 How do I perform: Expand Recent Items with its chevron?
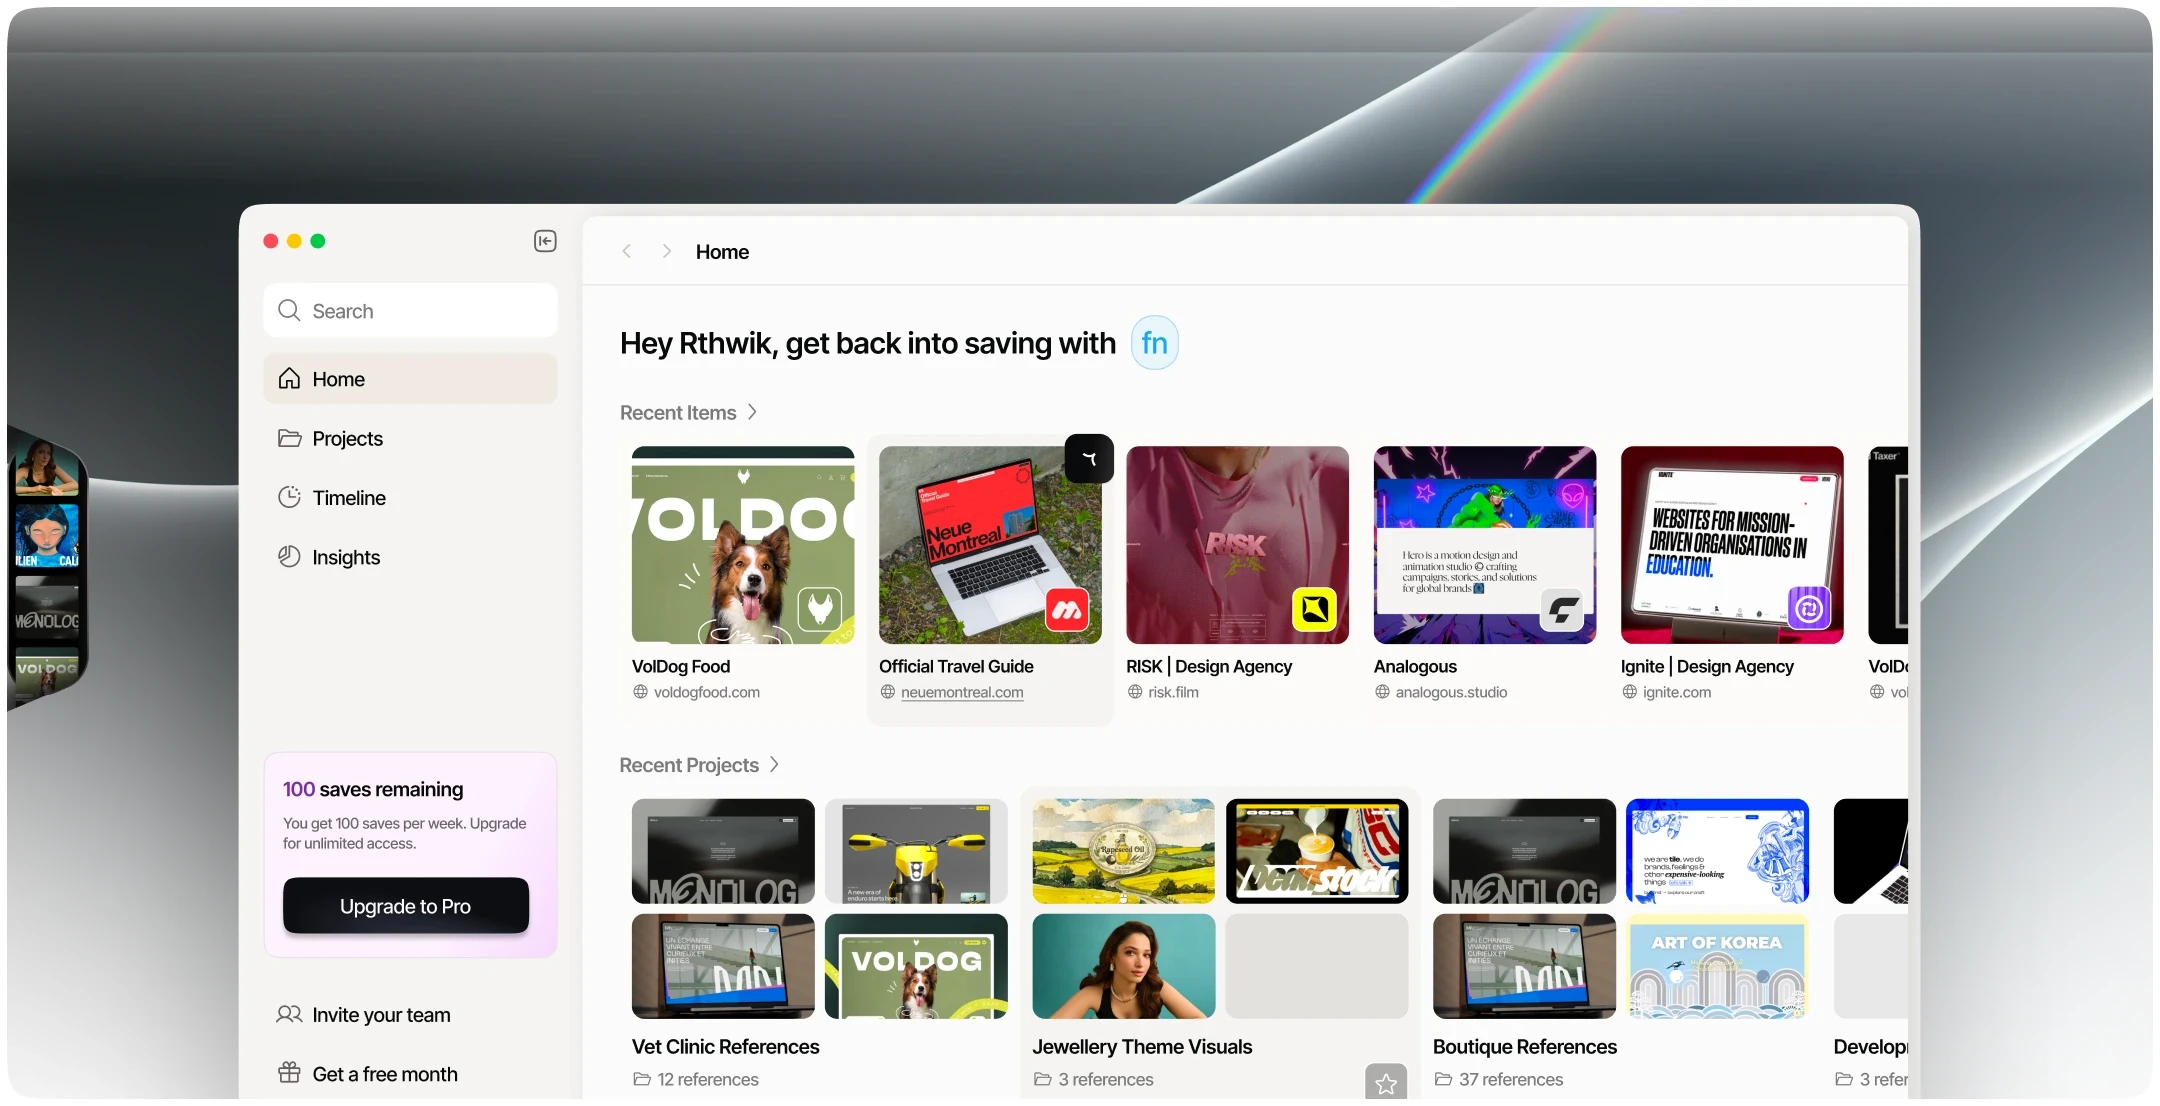pos(753,412)
